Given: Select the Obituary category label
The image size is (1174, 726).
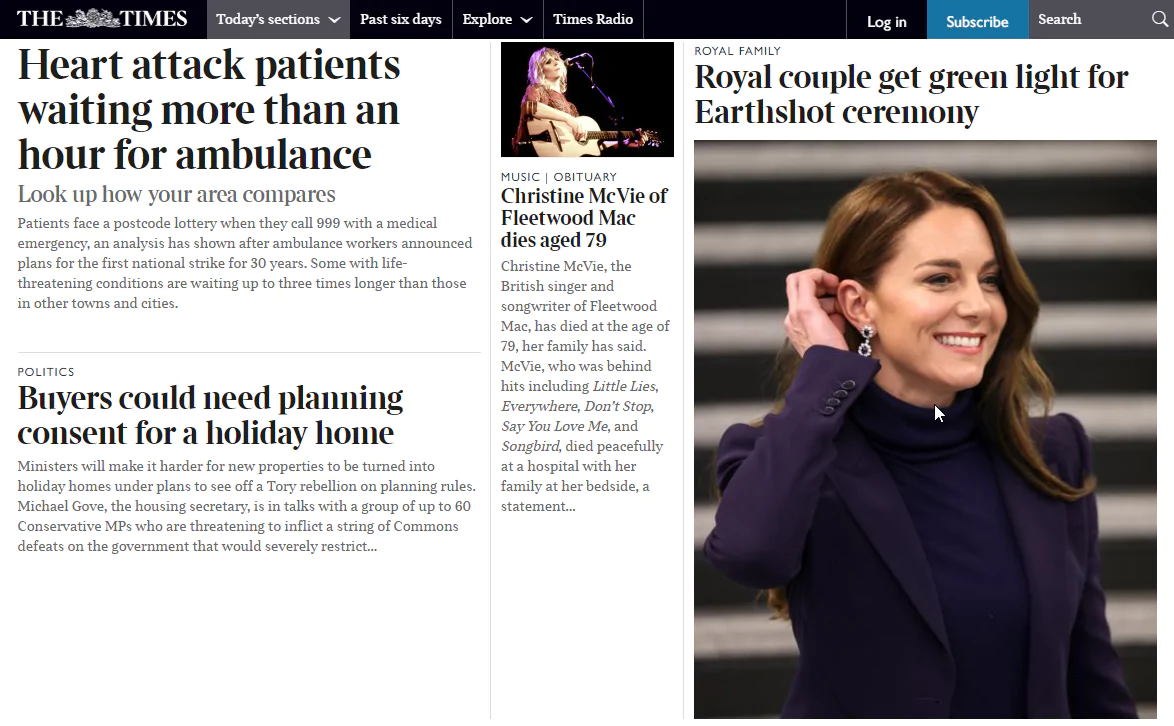Looking at the screenshot, I should (x=585, y=177).
